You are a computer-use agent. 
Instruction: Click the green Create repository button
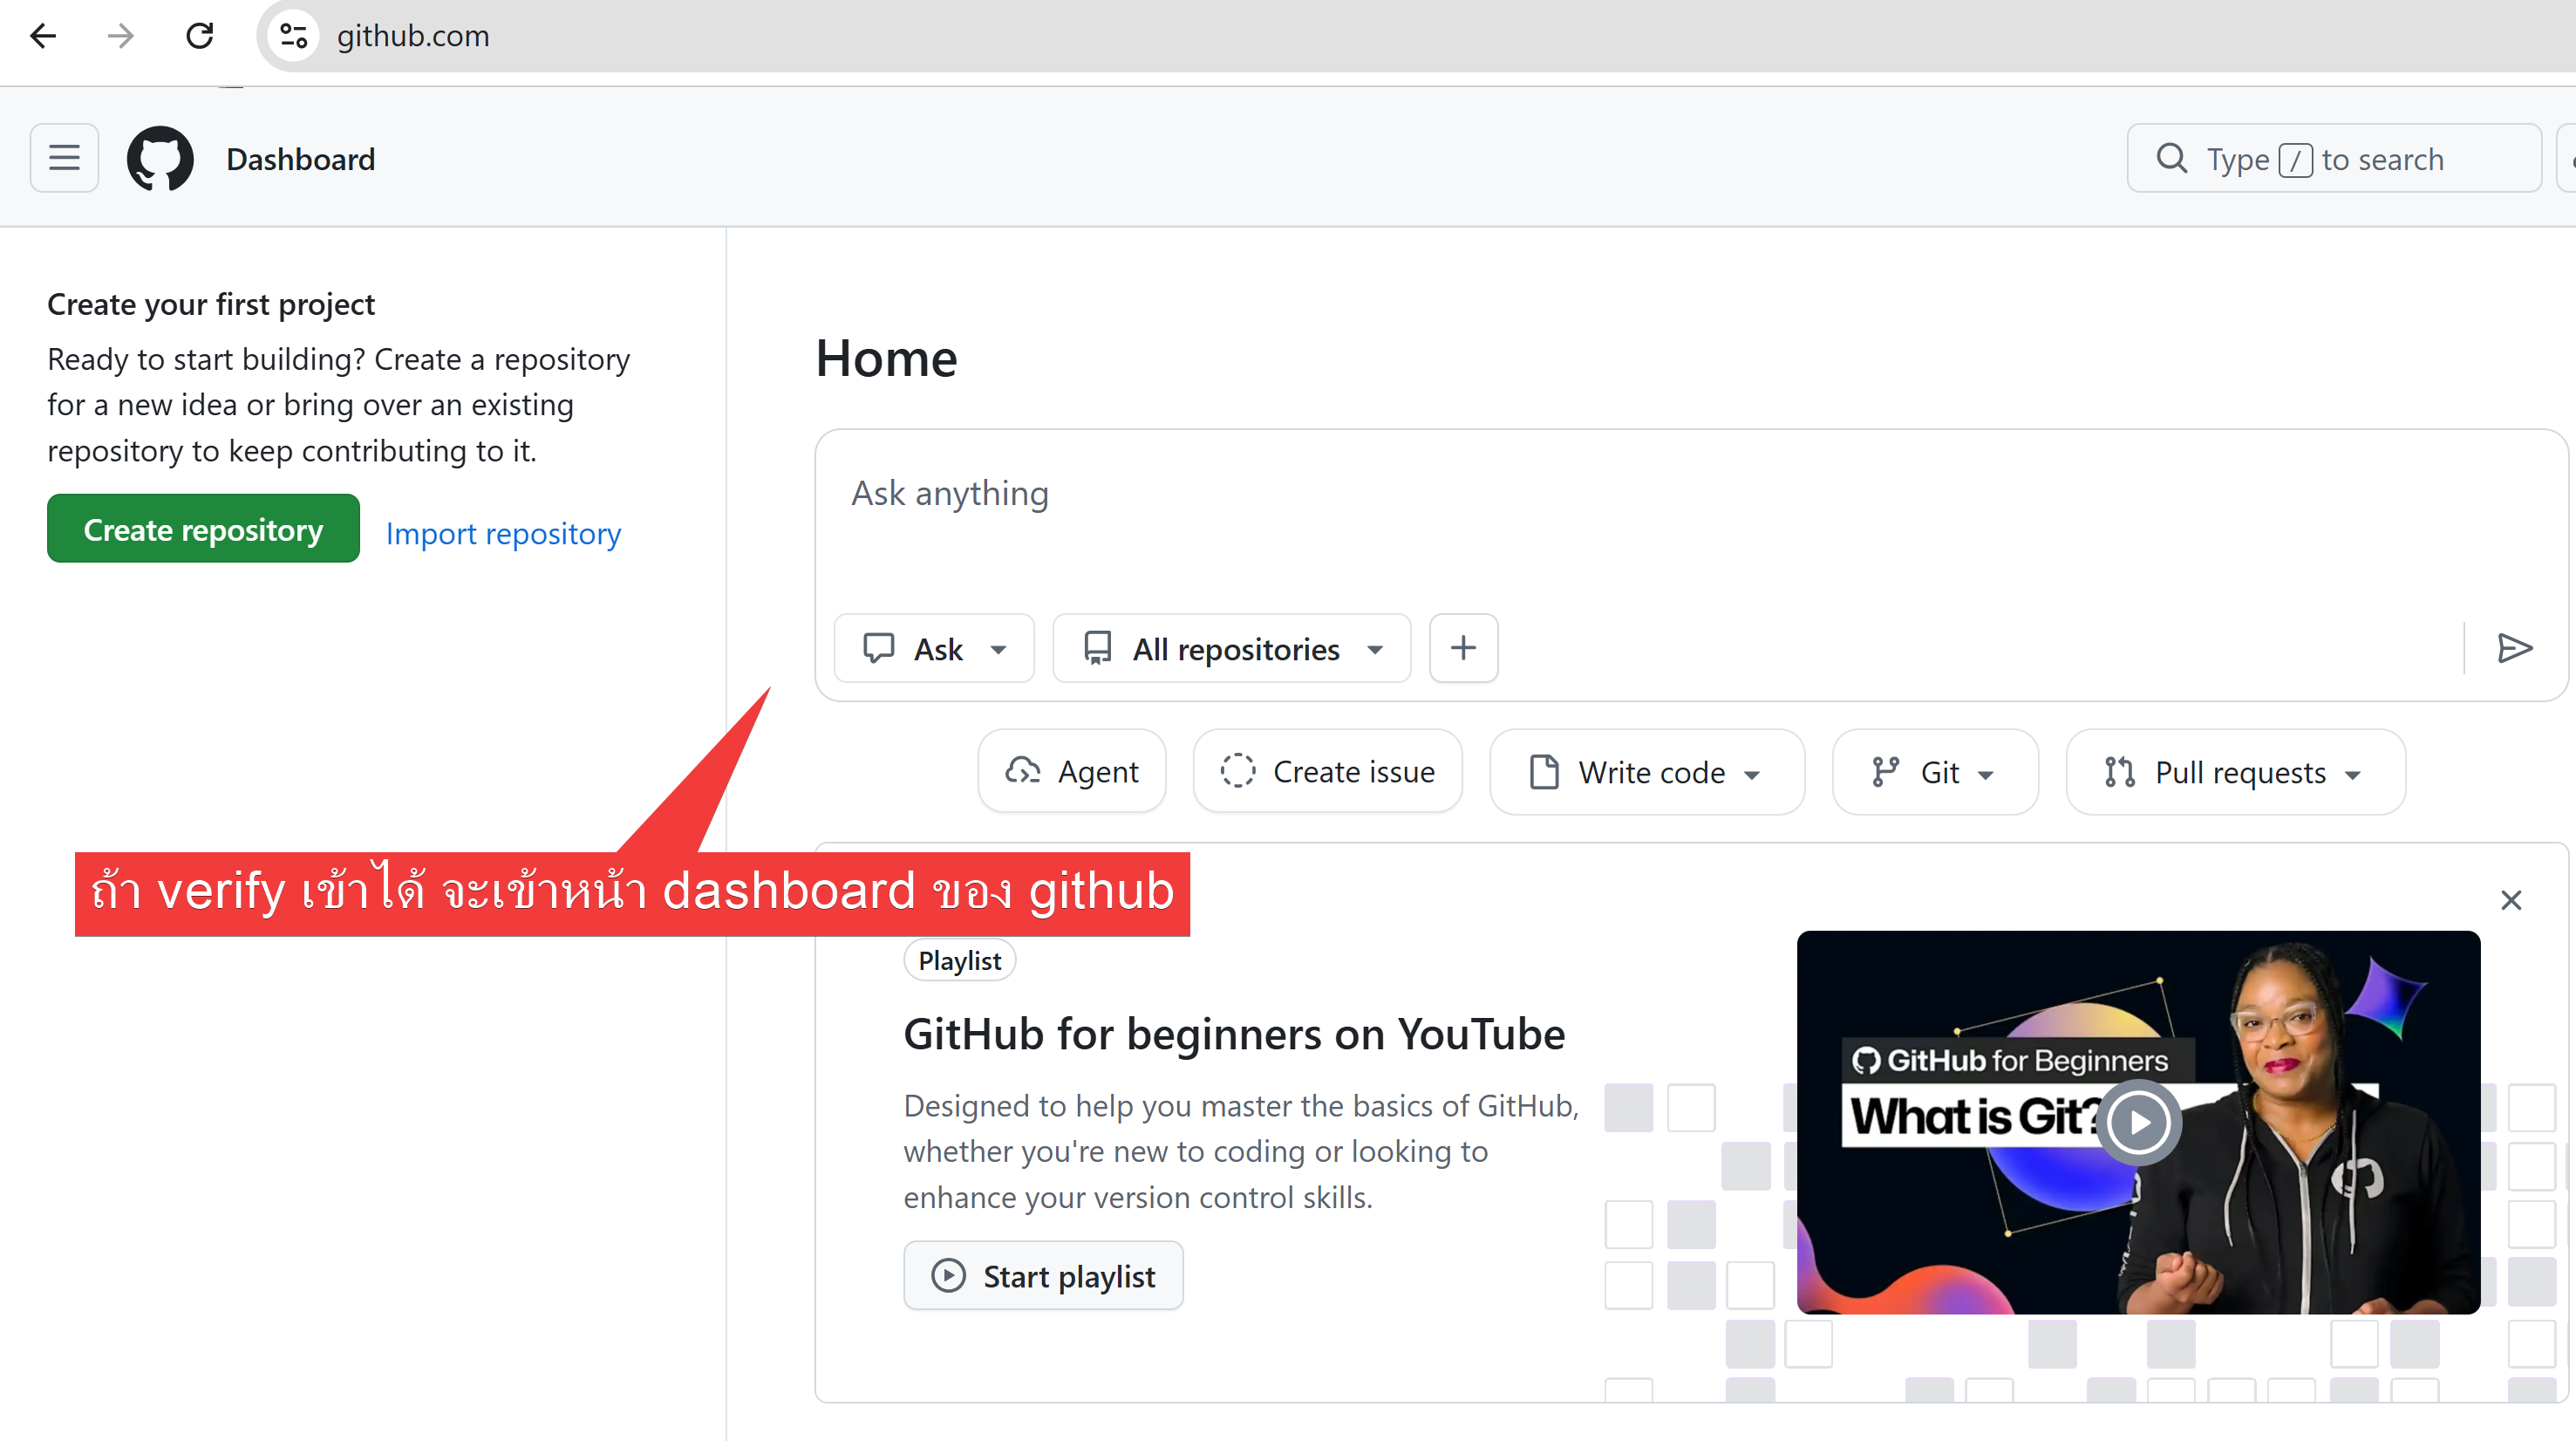tap(203, 529)
